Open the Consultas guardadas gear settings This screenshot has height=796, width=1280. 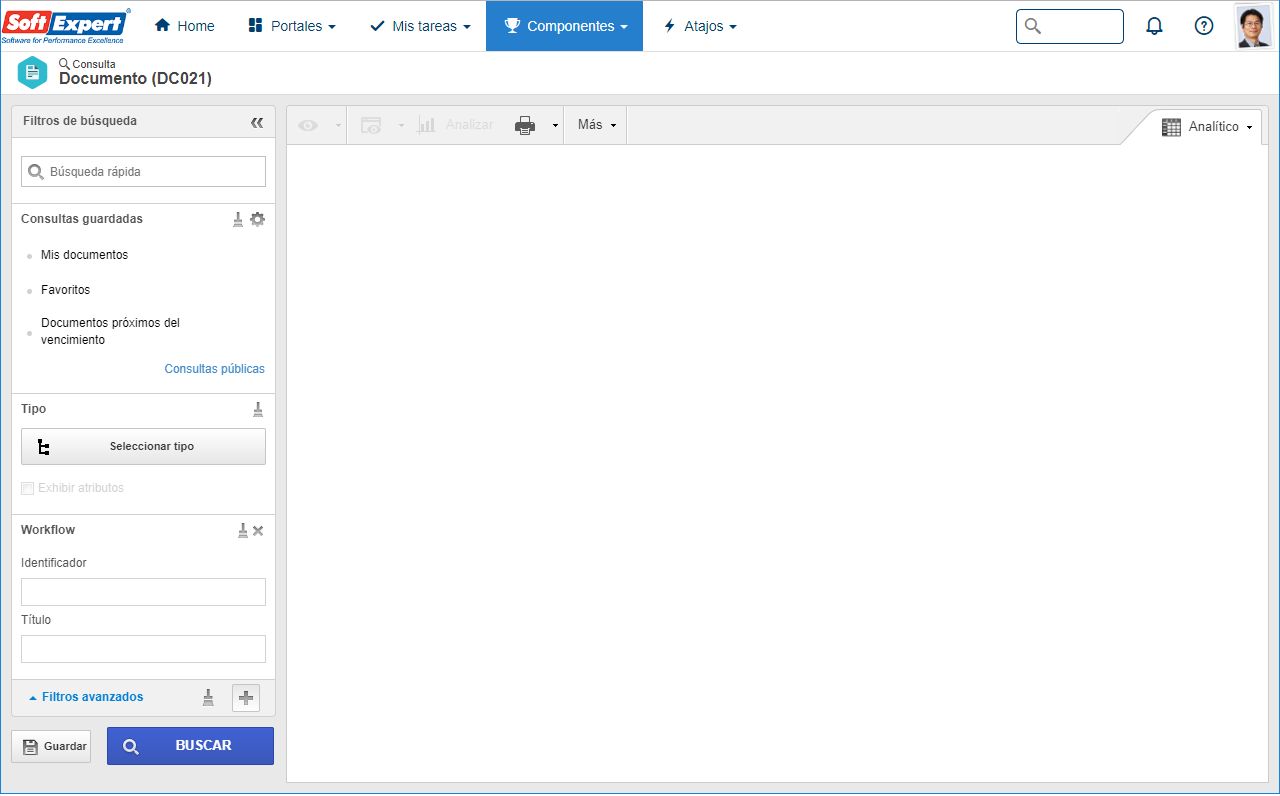(258, 219)
